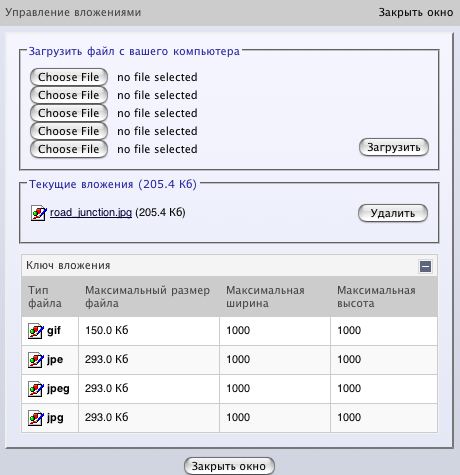
Task: Collapse the Ключ вложения table
Action: coord(425,266)
